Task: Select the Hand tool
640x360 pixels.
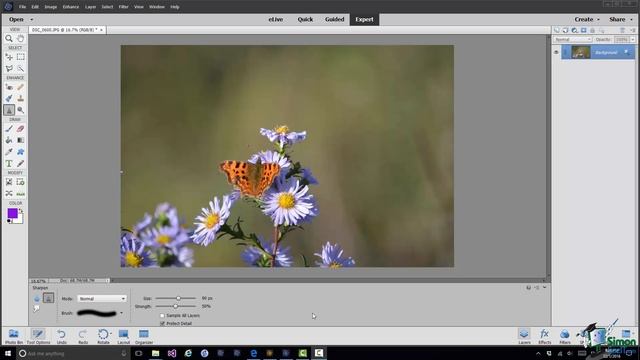Action: 20,38
